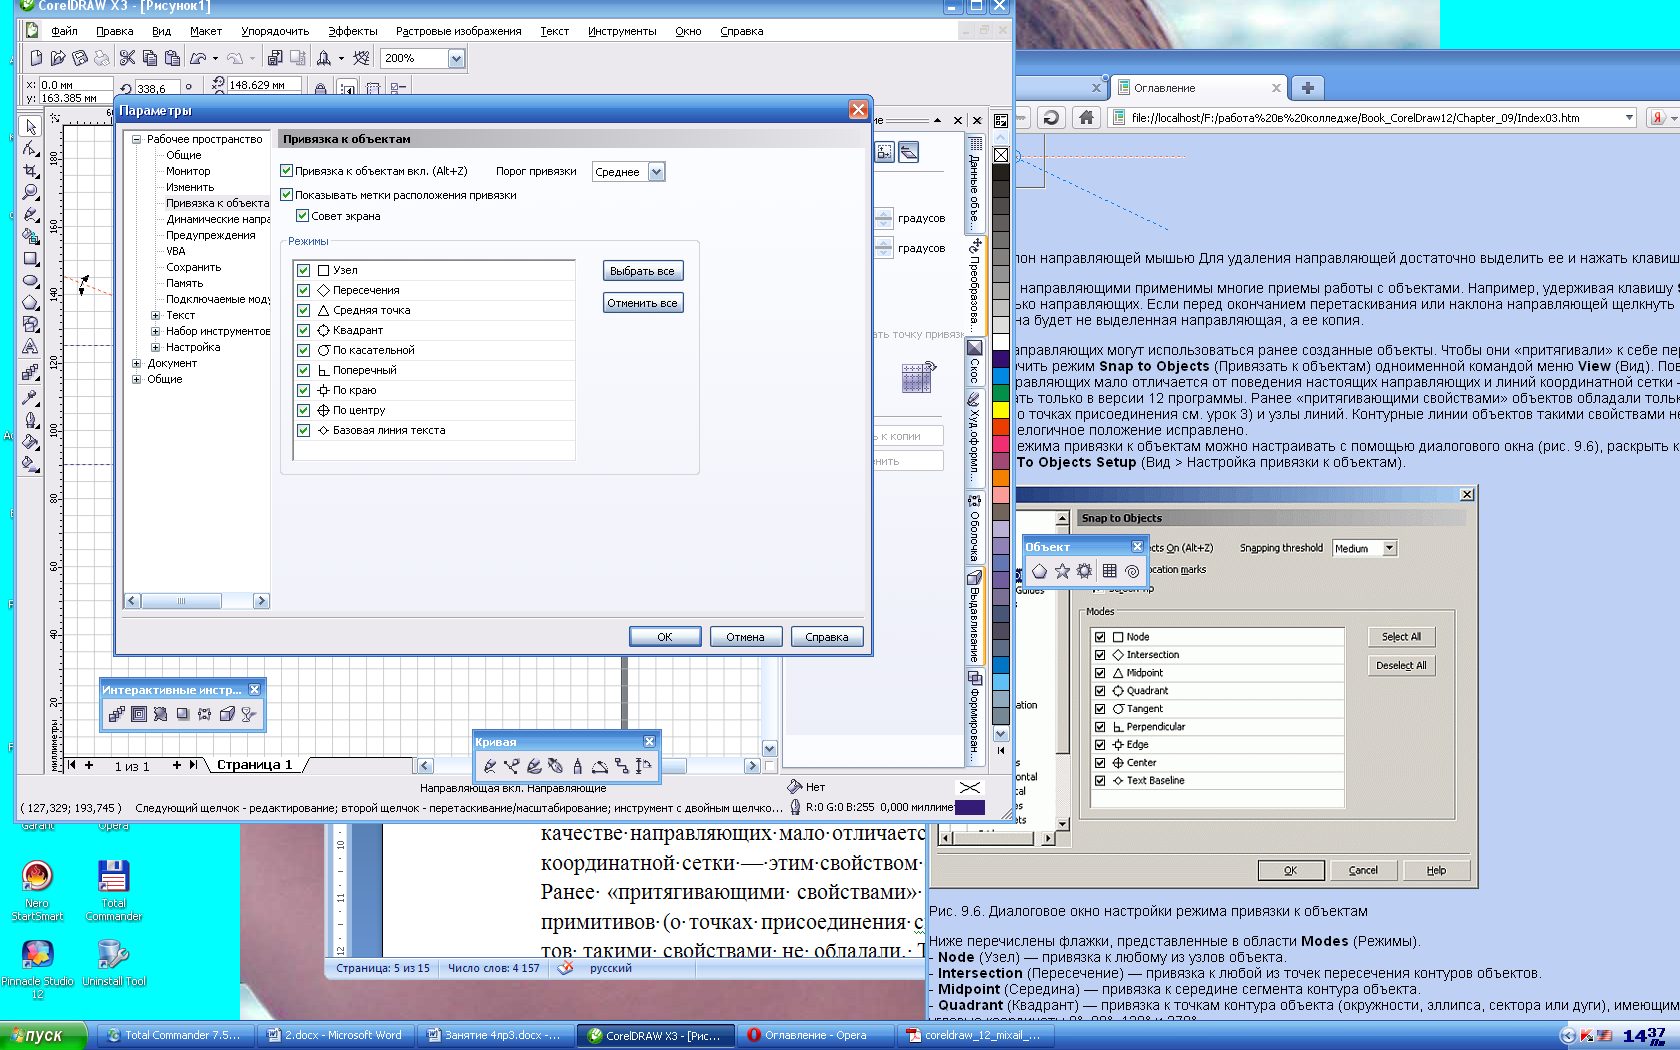Select the Shape tool in toolbox
Screen dimensions: 1680x1050
[x=31, y=149]
